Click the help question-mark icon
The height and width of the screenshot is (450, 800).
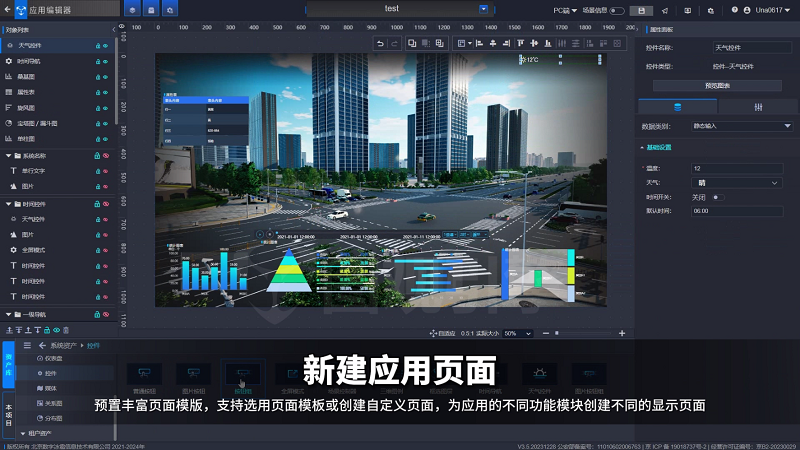point(734,10)
